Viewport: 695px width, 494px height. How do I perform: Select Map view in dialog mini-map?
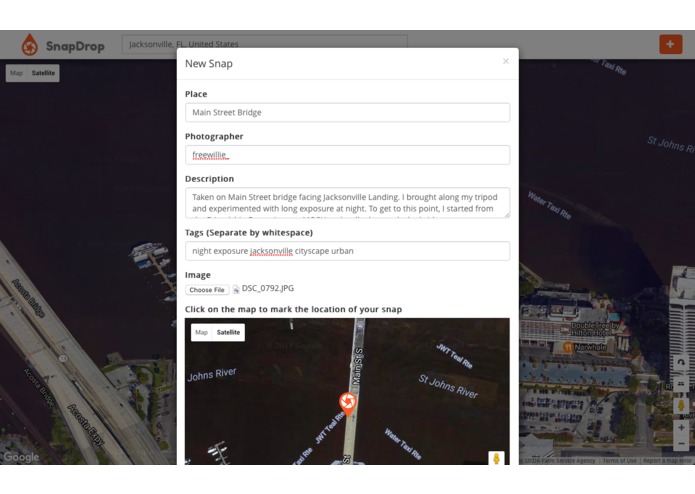(x=201, y=332)
